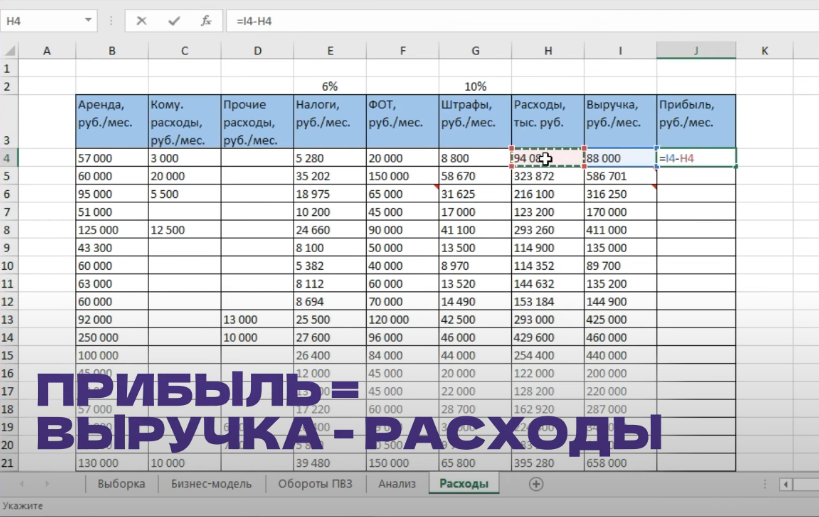The image size is (819, 517).
Task: Select row 2 header
Action: point(7,86)
